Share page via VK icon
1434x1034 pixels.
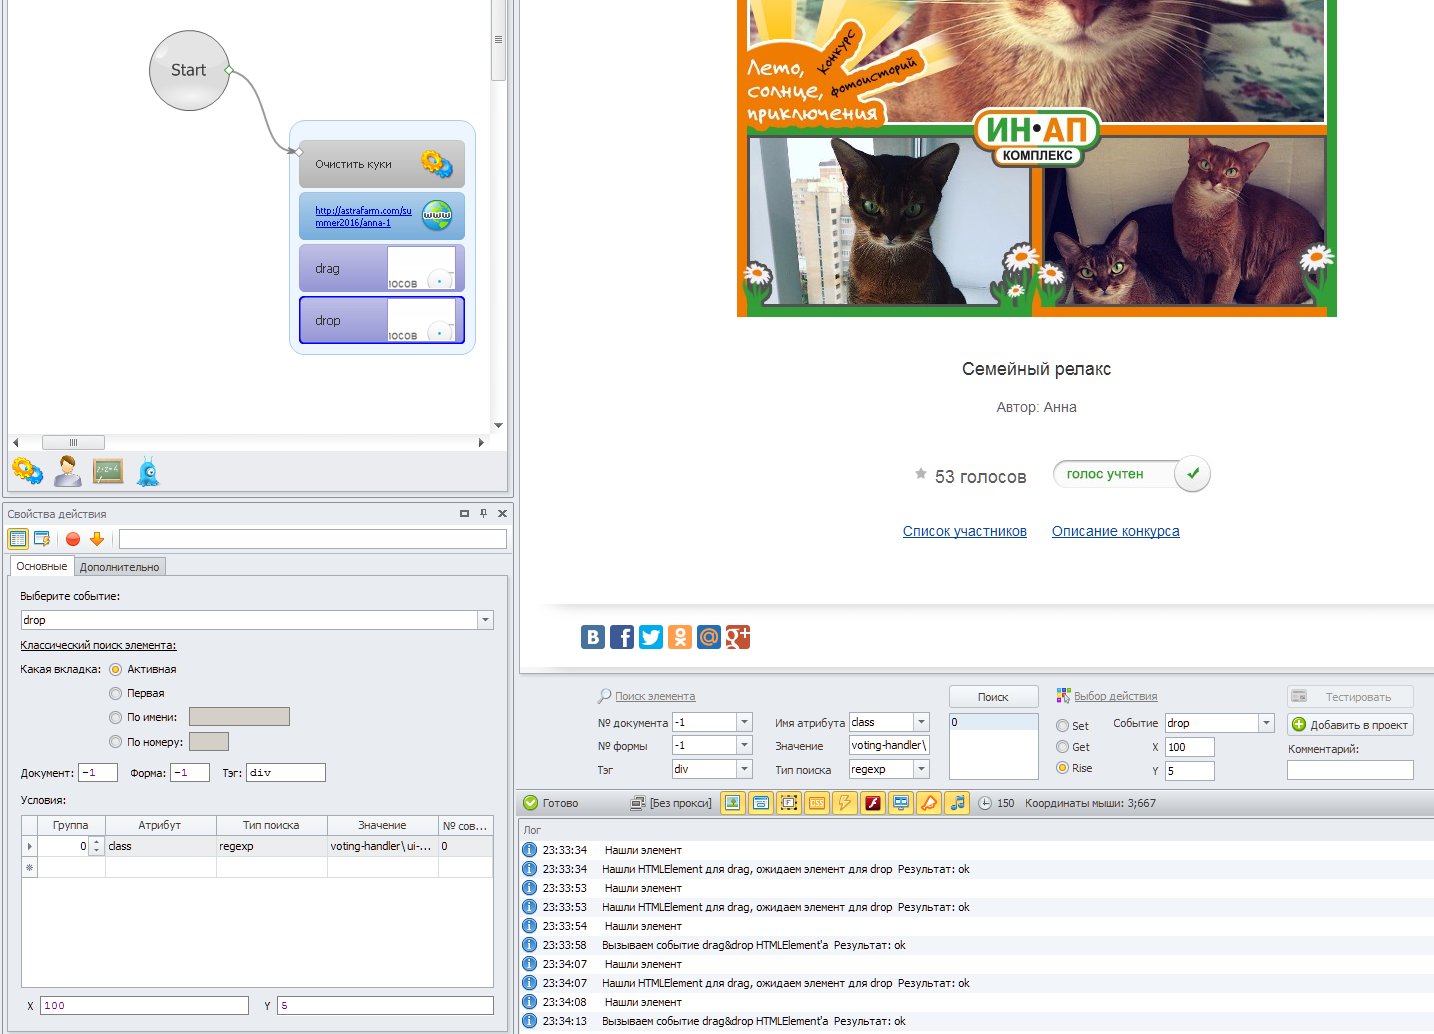(593, 637)
